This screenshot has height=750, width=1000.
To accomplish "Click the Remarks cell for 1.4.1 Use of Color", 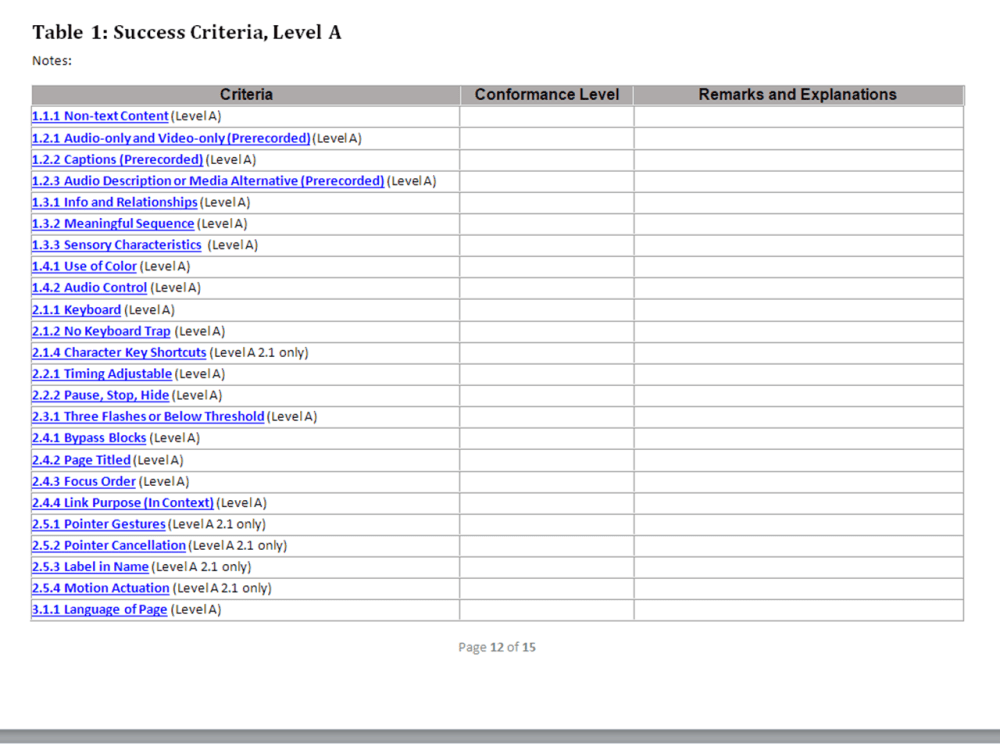I will tap(798, 267).
